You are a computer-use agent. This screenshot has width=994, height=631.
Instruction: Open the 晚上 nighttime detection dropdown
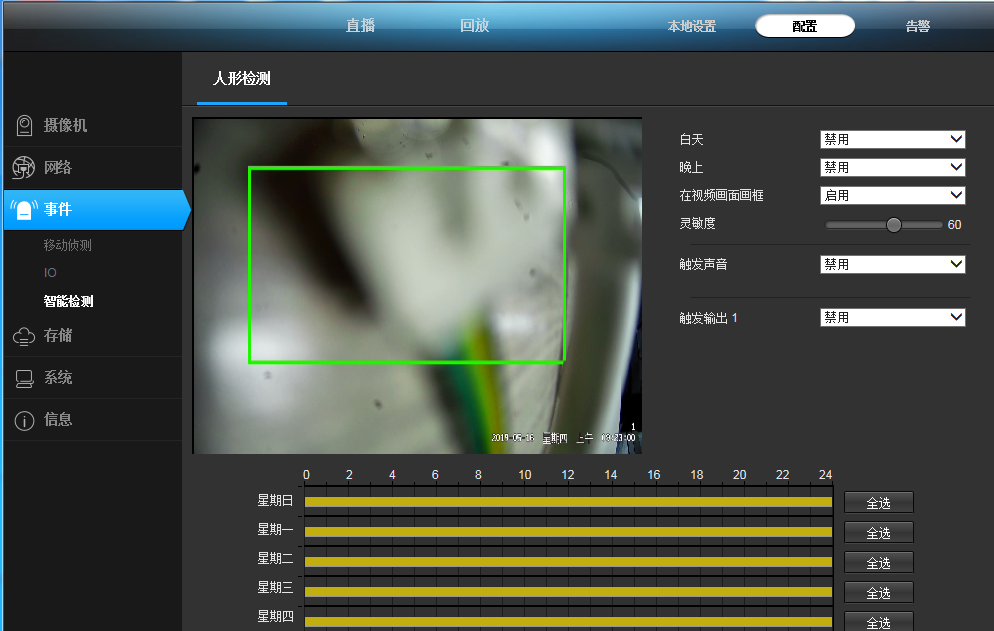(891, 167)
